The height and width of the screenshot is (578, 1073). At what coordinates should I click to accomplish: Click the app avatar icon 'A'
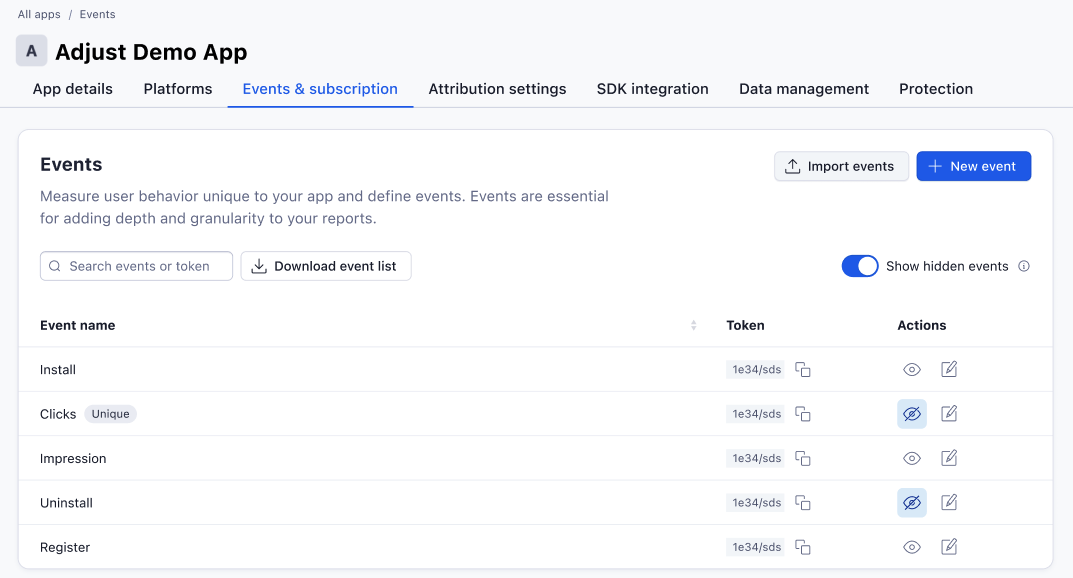pyautogui.click(x=32, y=51)
